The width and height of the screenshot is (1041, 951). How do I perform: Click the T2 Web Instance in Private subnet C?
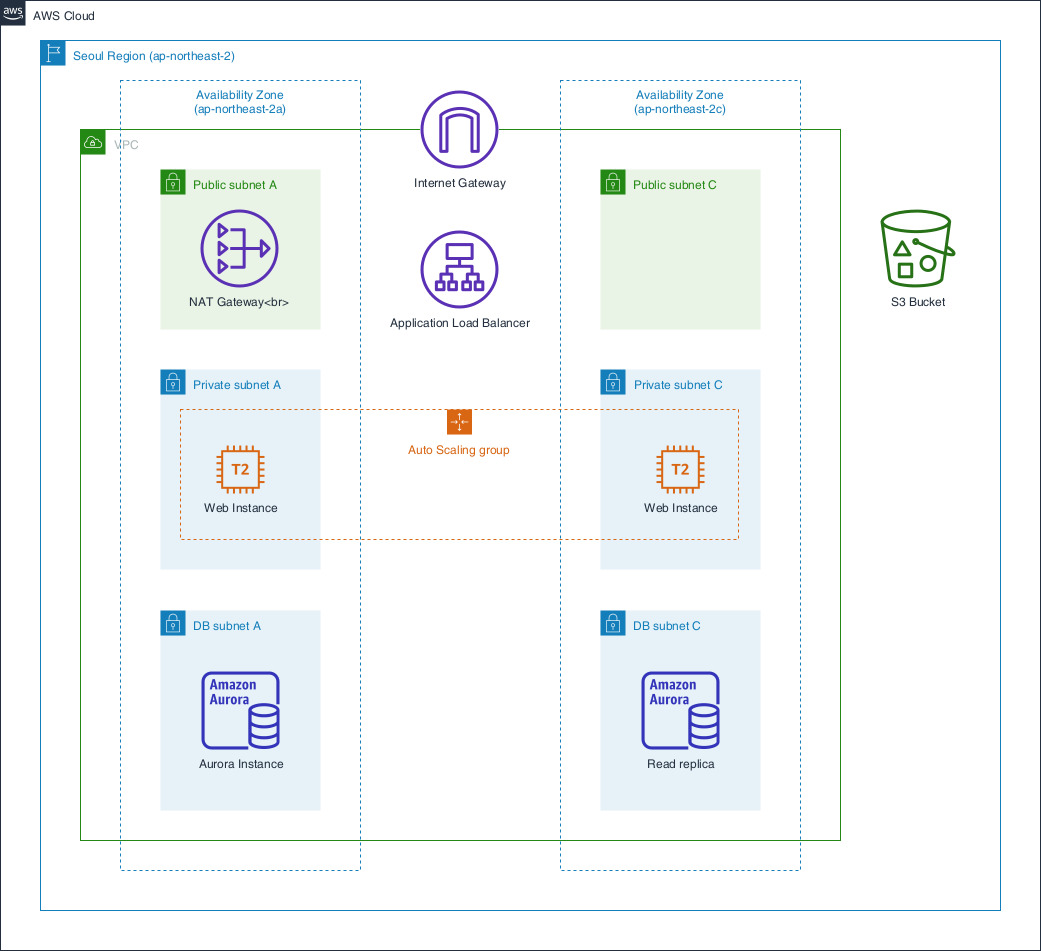(x=681, y=470)
